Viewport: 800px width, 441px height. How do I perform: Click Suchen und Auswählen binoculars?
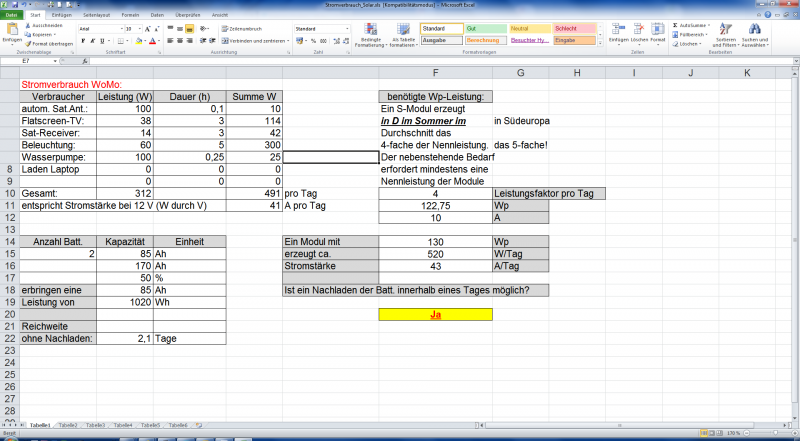(755, 35)
